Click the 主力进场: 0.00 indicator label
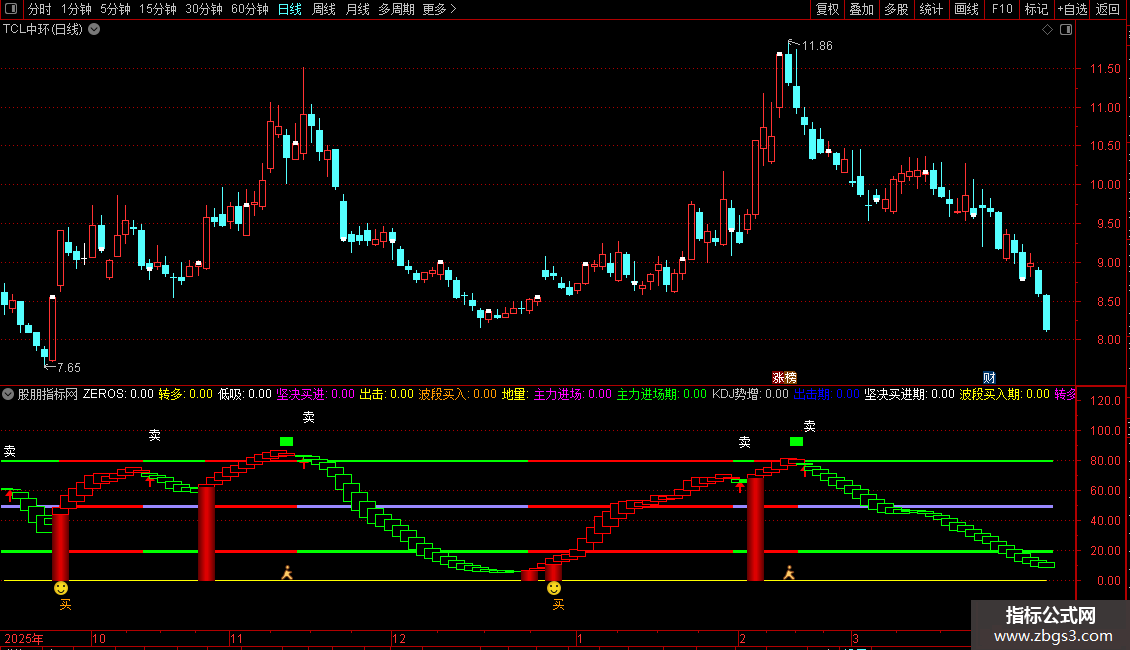 [x=572, y=394]
